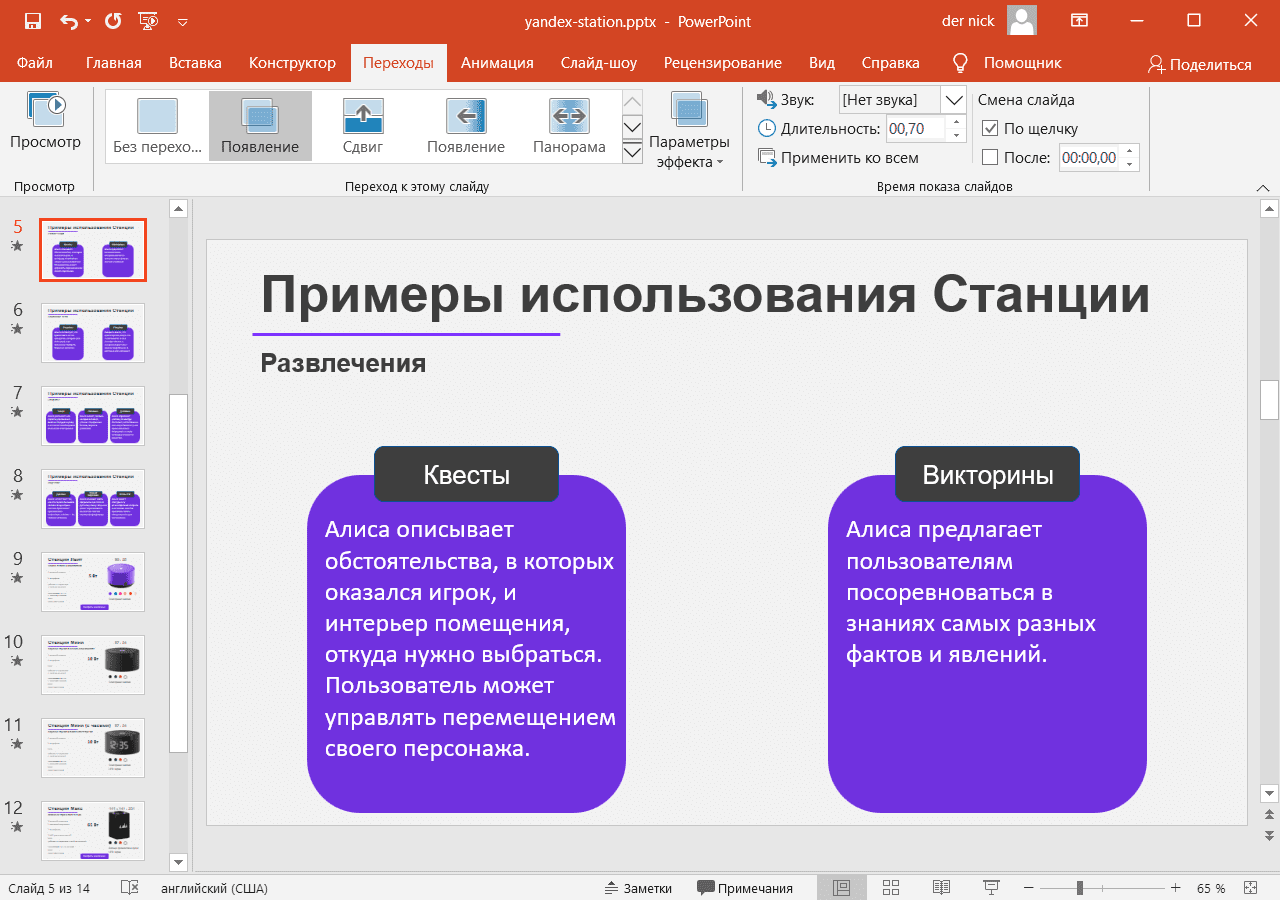The width and height of the screenshot is (1280, 900).
Task: Decrease transition duration with down arrow
Action: coord(957,135)
